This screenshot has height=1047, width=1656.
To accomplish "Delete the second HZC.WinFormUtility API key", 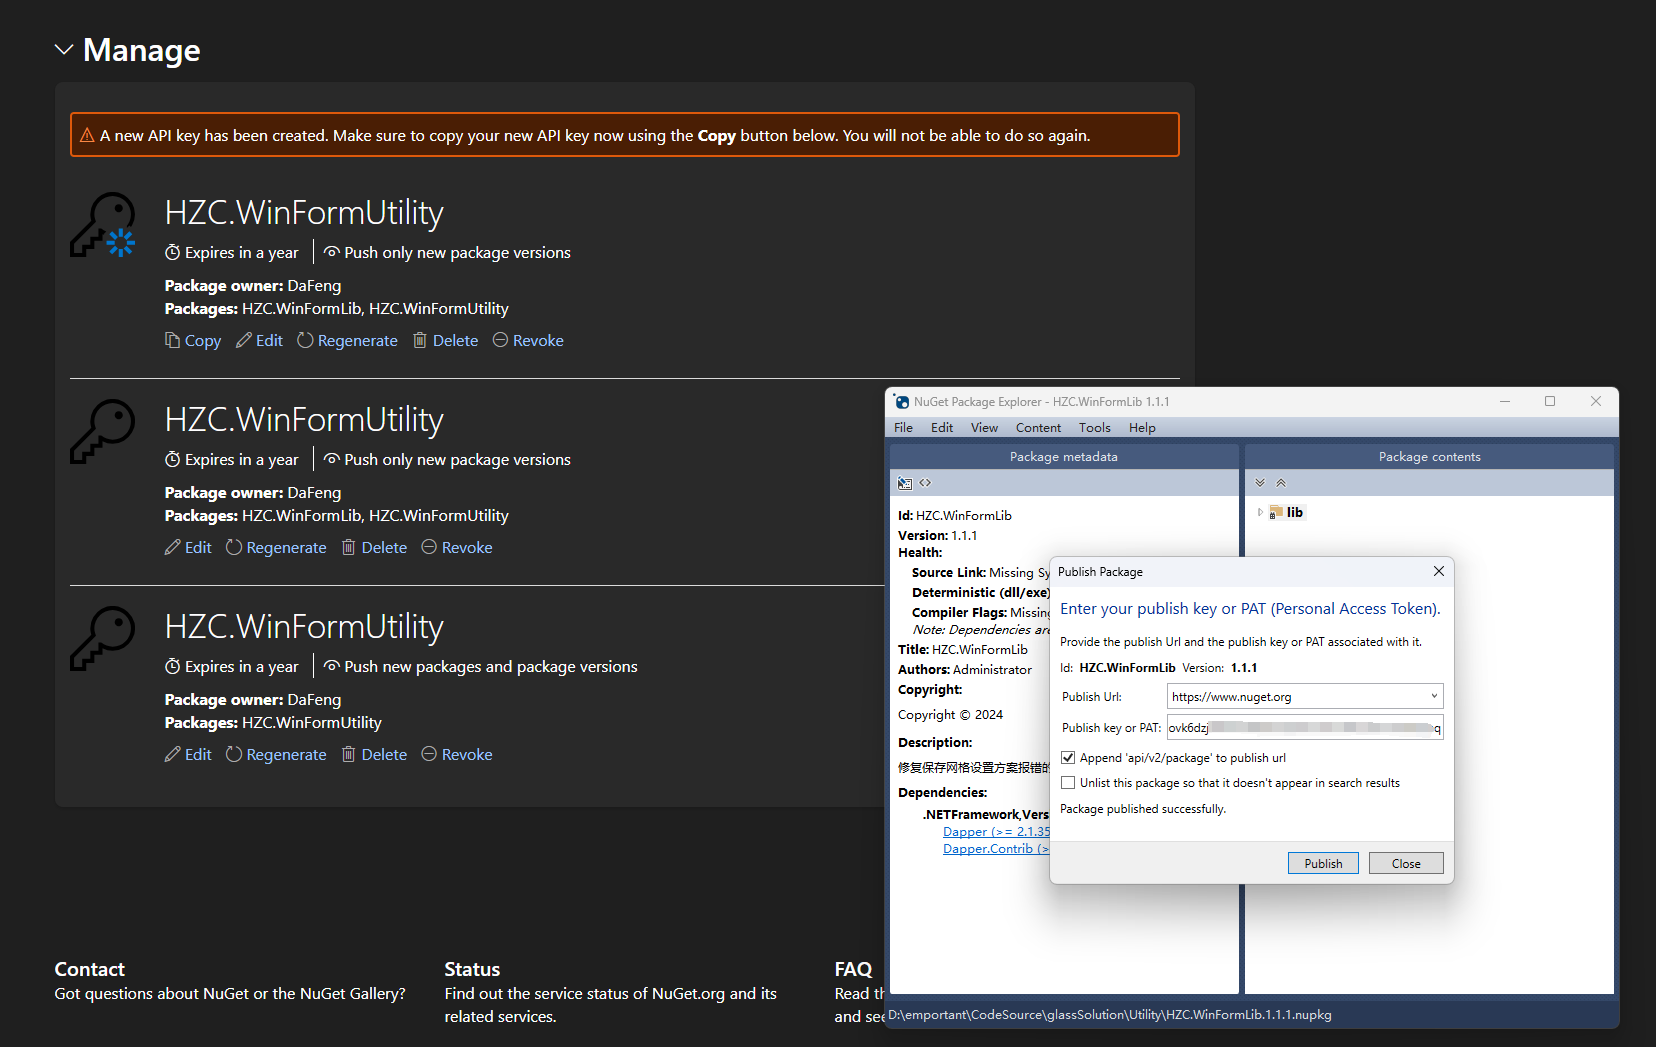I will [375, 548].
